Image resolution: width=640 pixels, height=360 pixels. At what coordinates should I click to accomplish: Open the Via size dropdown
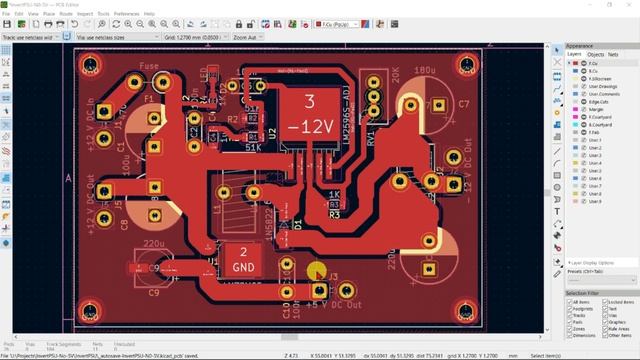click(x=118, y=37)
